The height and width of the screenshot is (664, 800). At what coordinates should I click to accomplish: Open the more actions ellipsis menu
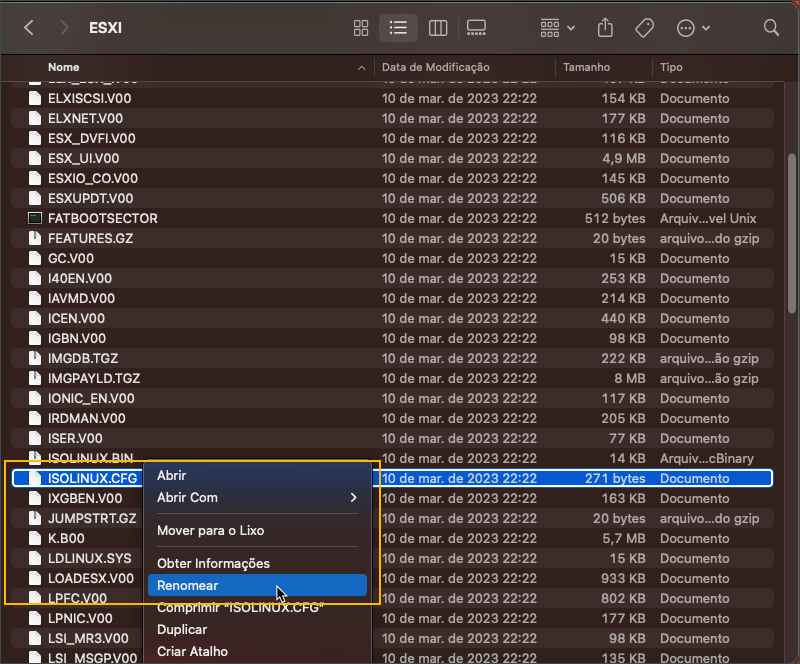(x=693, y=28)
